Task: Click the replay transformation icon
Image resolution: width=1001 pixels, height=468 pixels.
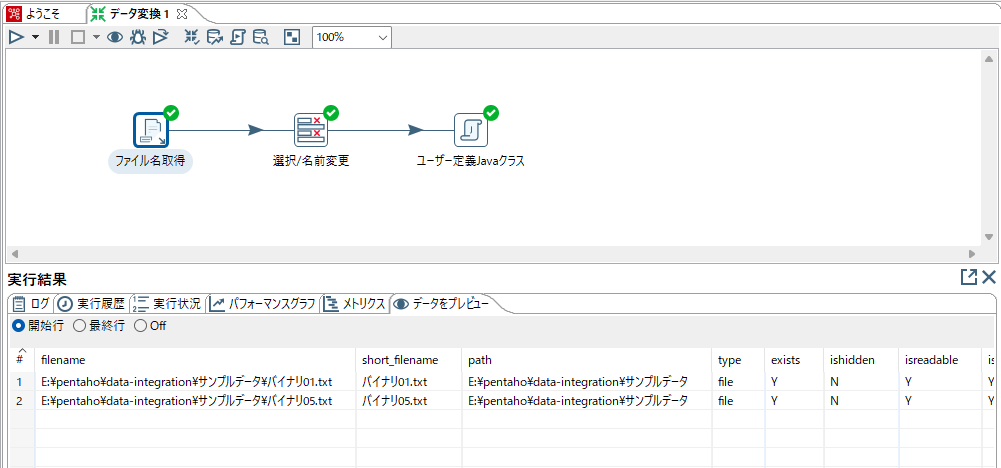Action: [x=161, y=37]
